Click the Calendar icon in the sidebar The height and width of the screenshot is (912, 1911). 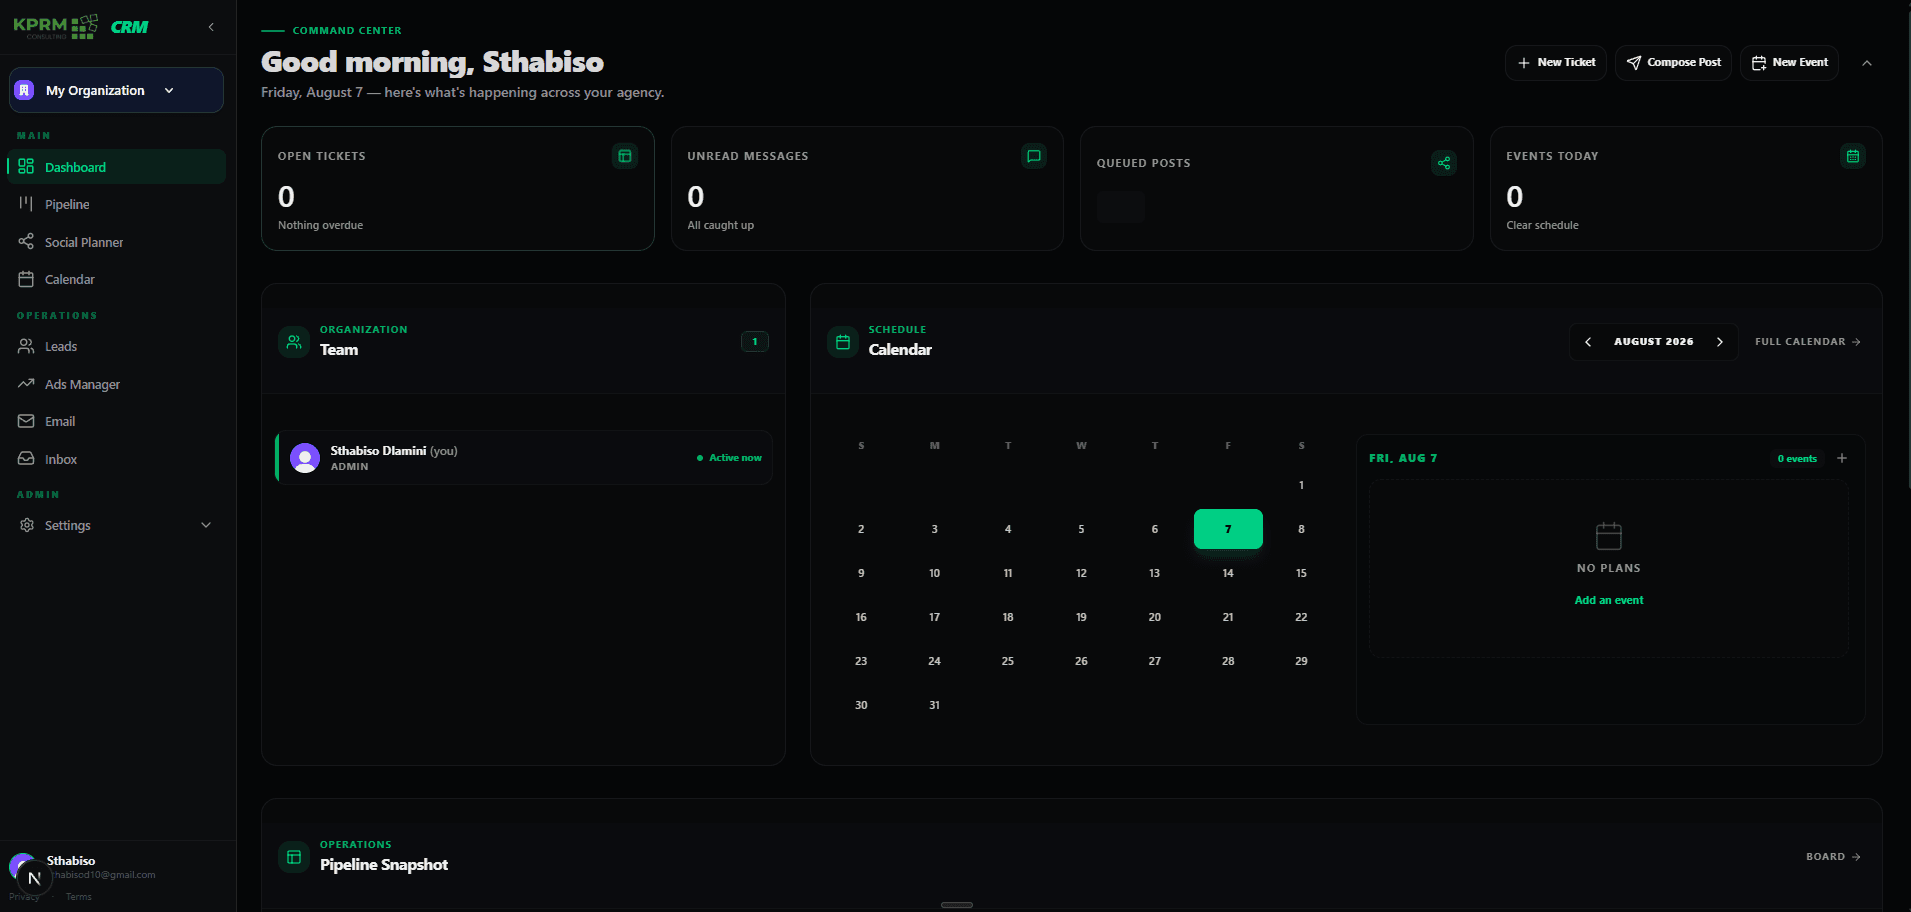pyautogui.click(x=26, y=279)
